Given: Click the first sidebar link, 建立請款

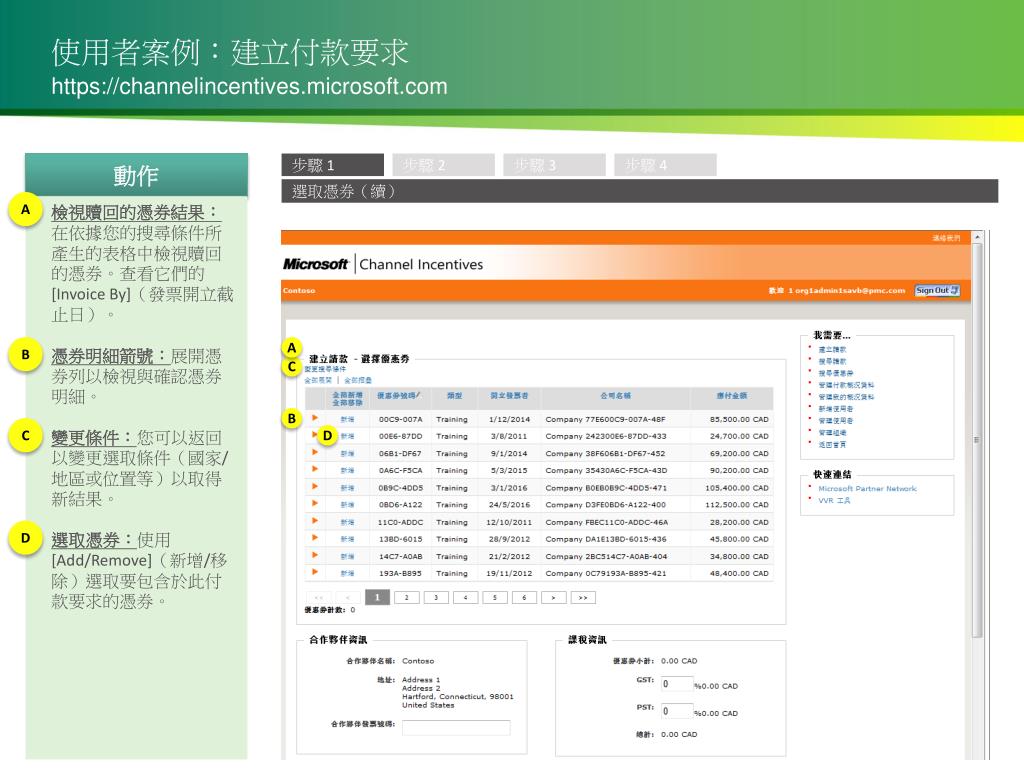Looking at the screenshot, I should 832,349.
